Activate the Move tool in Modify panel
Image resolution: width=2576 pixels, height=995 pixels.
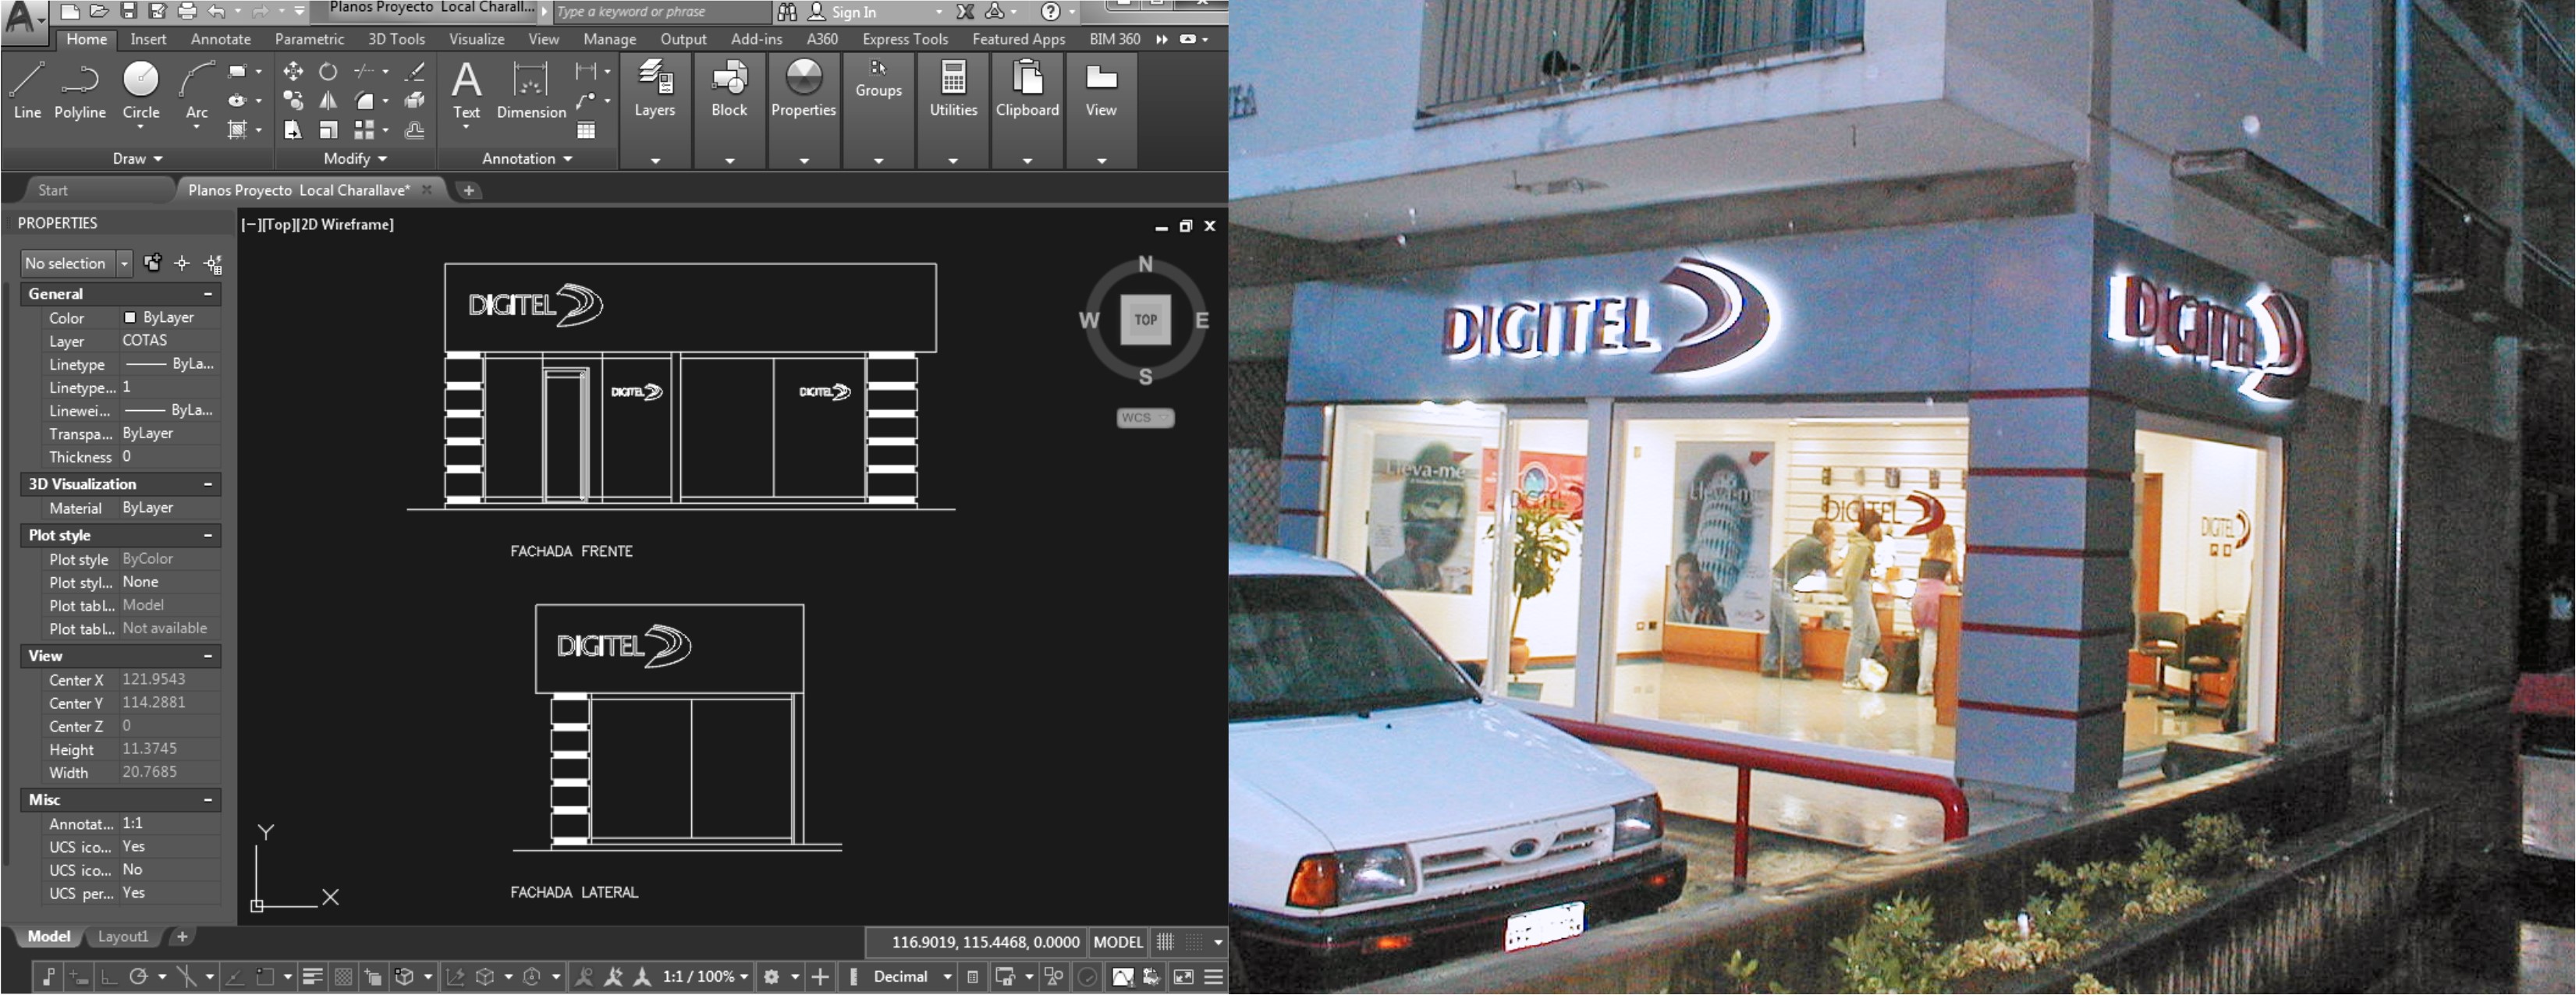[x=293, y=71]
